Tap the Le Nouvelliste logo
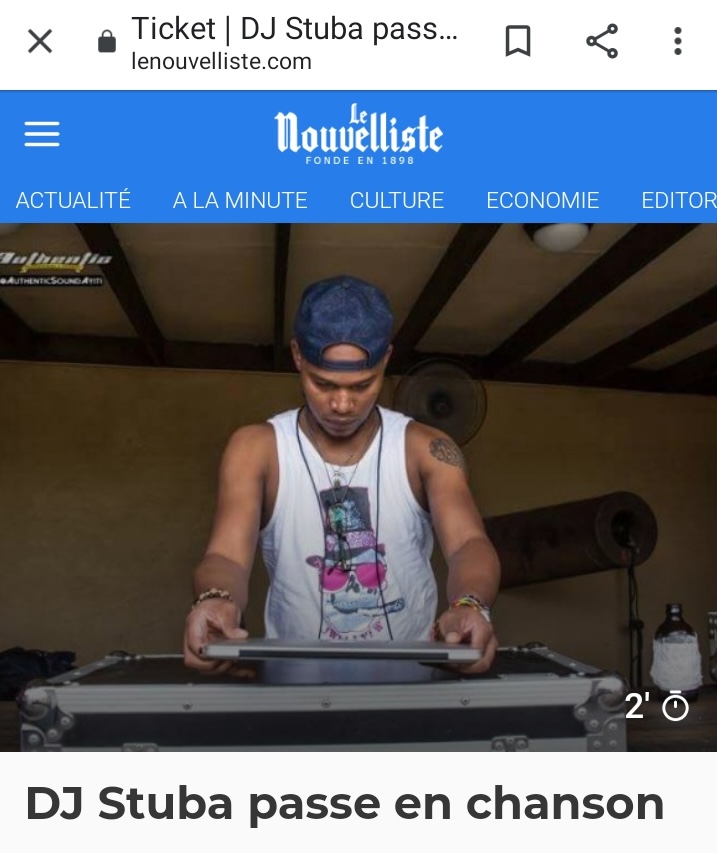 358,134
